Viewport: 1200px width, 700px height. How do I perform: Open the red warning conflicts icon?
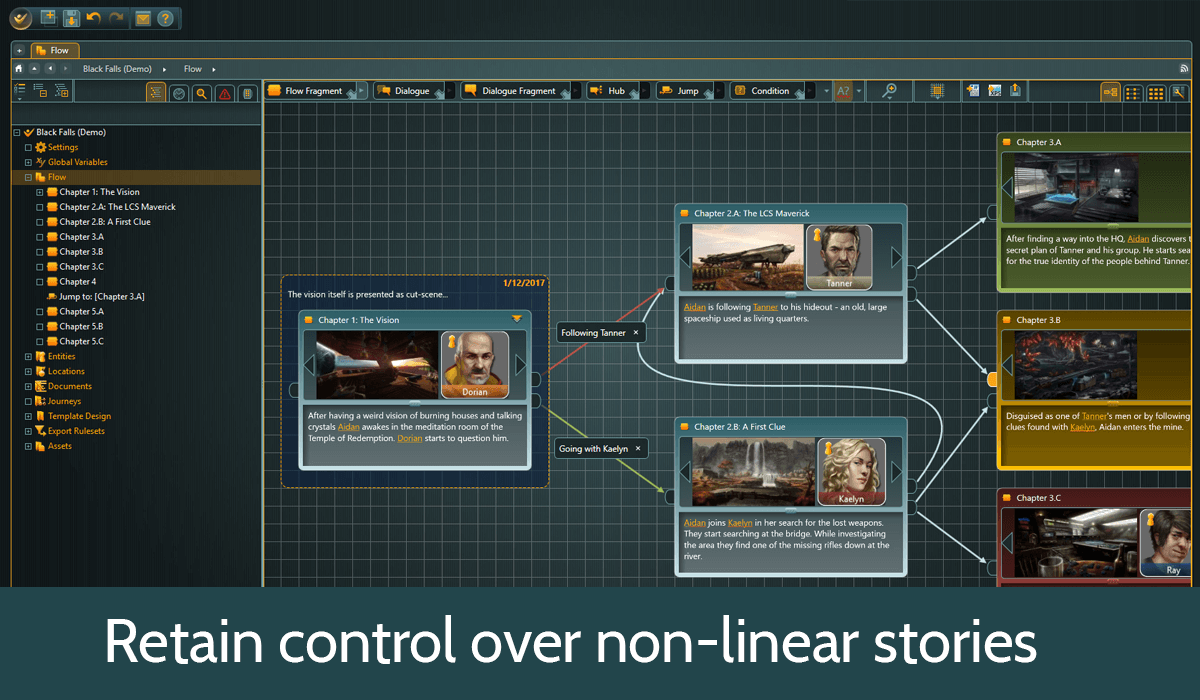[225, 93]
